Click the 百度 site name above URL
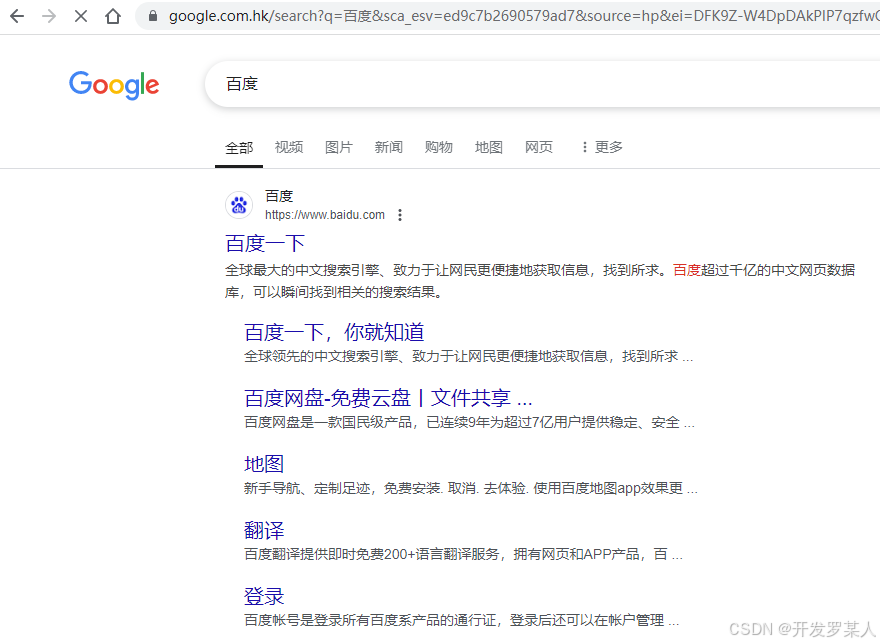This screenshot has width=880, height=644. pos(279,196)
